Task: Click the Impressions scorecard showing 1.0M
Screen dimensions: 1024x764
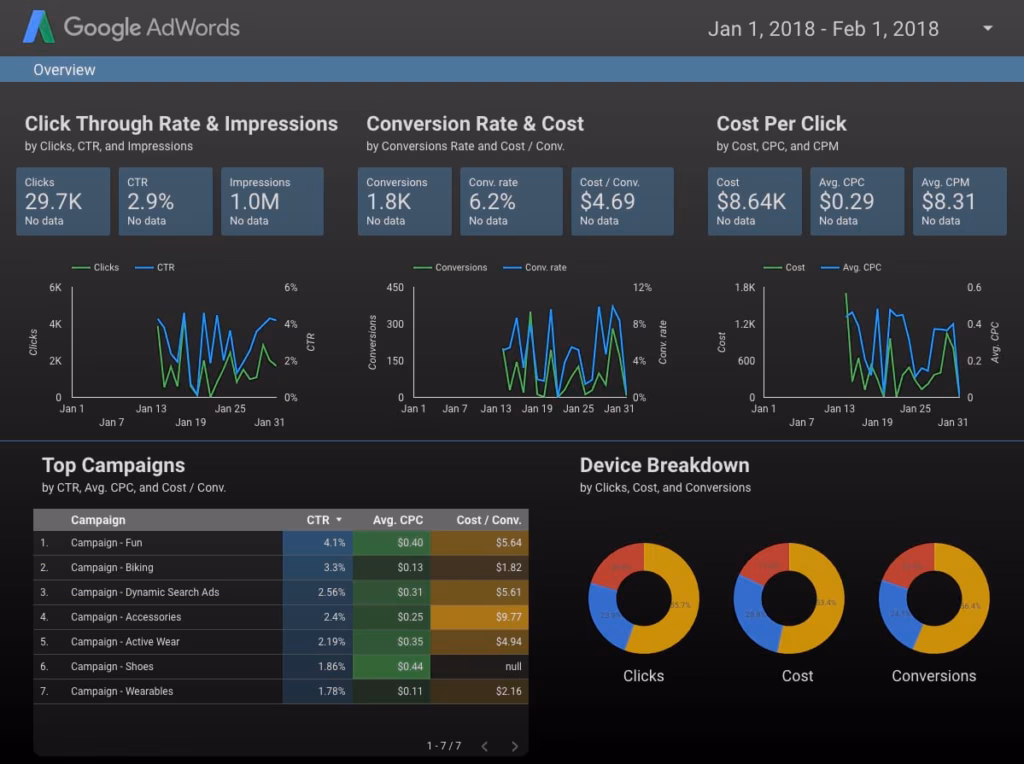Action: click(x=272, y=201)
